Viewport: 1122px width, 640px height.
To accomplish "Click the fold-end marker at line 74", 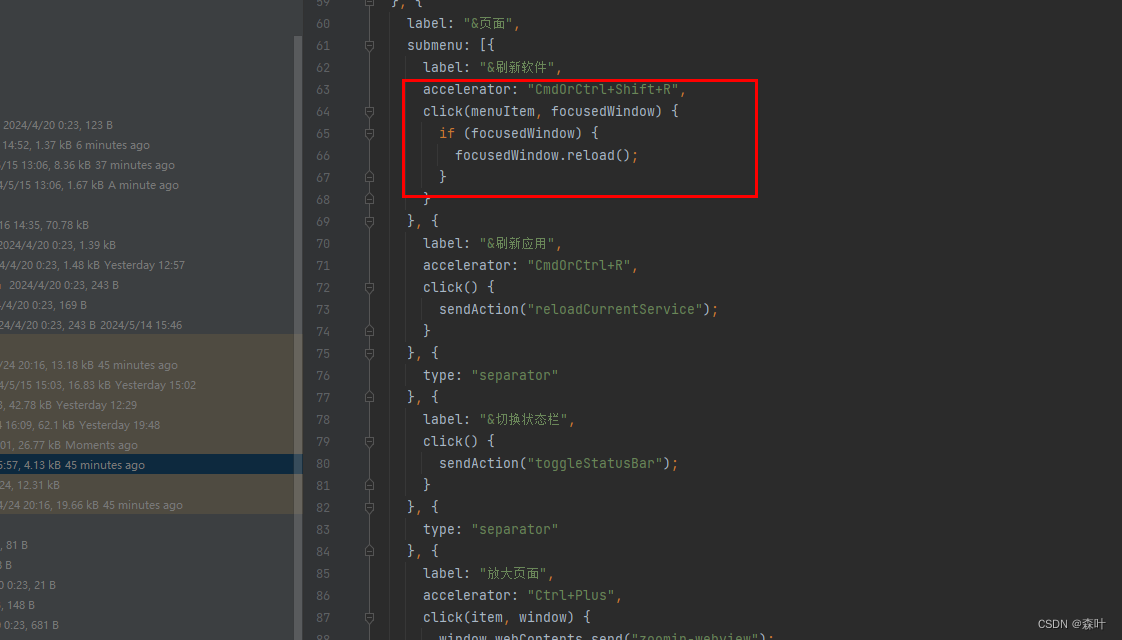I will pyautogui.click(x=369, y=330).
